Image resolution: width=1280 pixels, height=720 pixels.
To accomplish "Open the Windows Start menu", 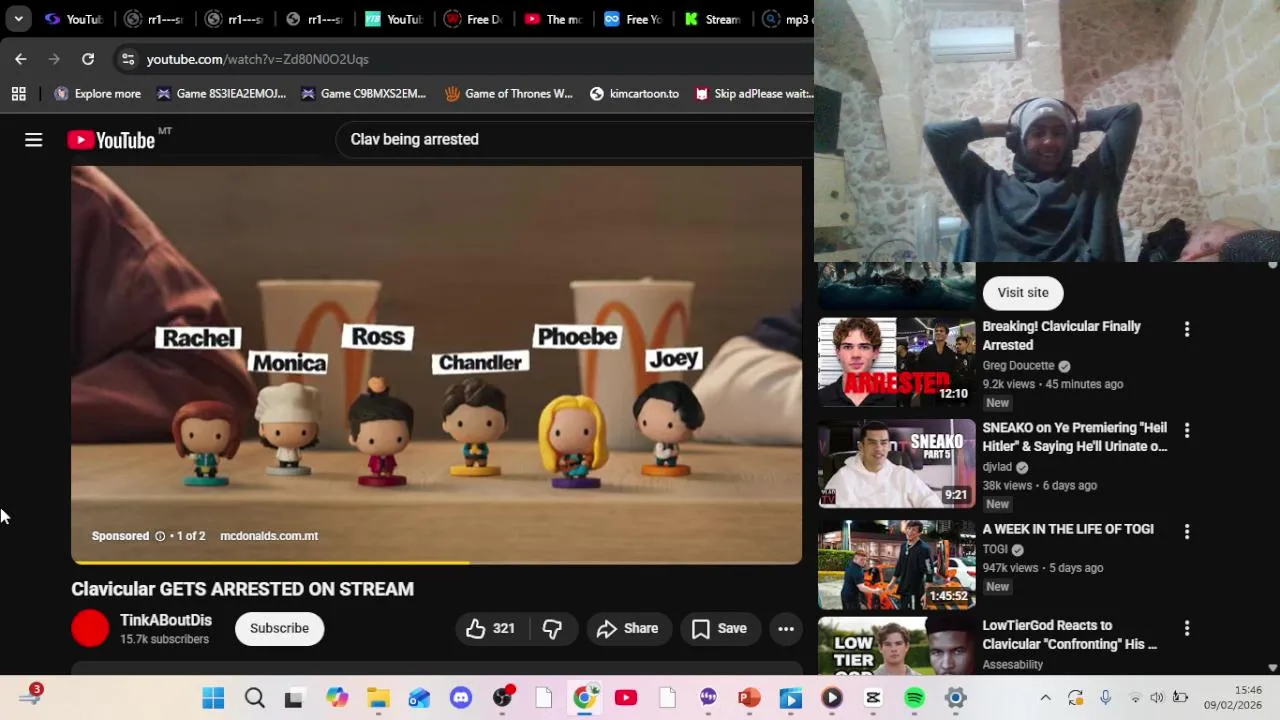I will (213, 697).
